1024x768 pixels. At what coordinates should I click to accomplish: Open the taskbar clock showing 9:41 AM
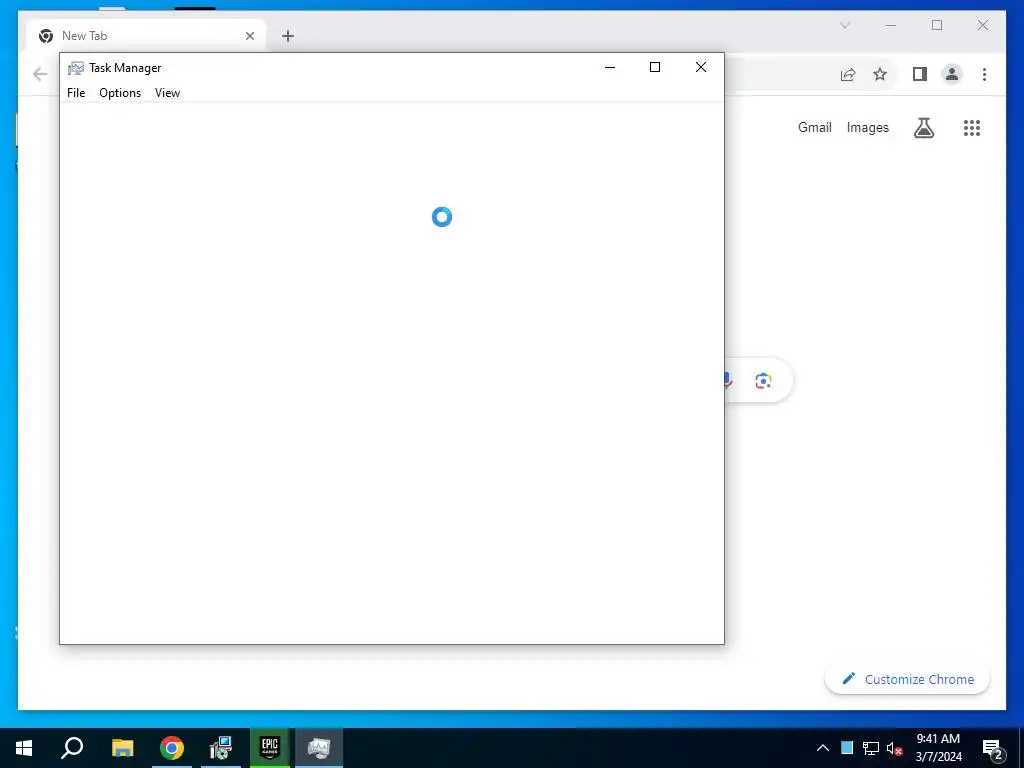938,748
